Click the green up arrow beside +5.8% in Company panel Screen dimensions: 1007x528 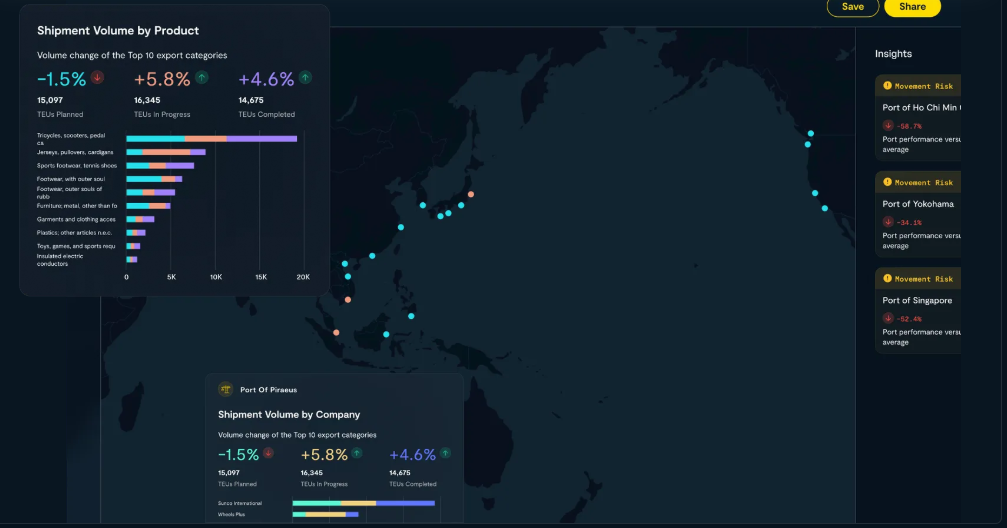pos(356,453)
